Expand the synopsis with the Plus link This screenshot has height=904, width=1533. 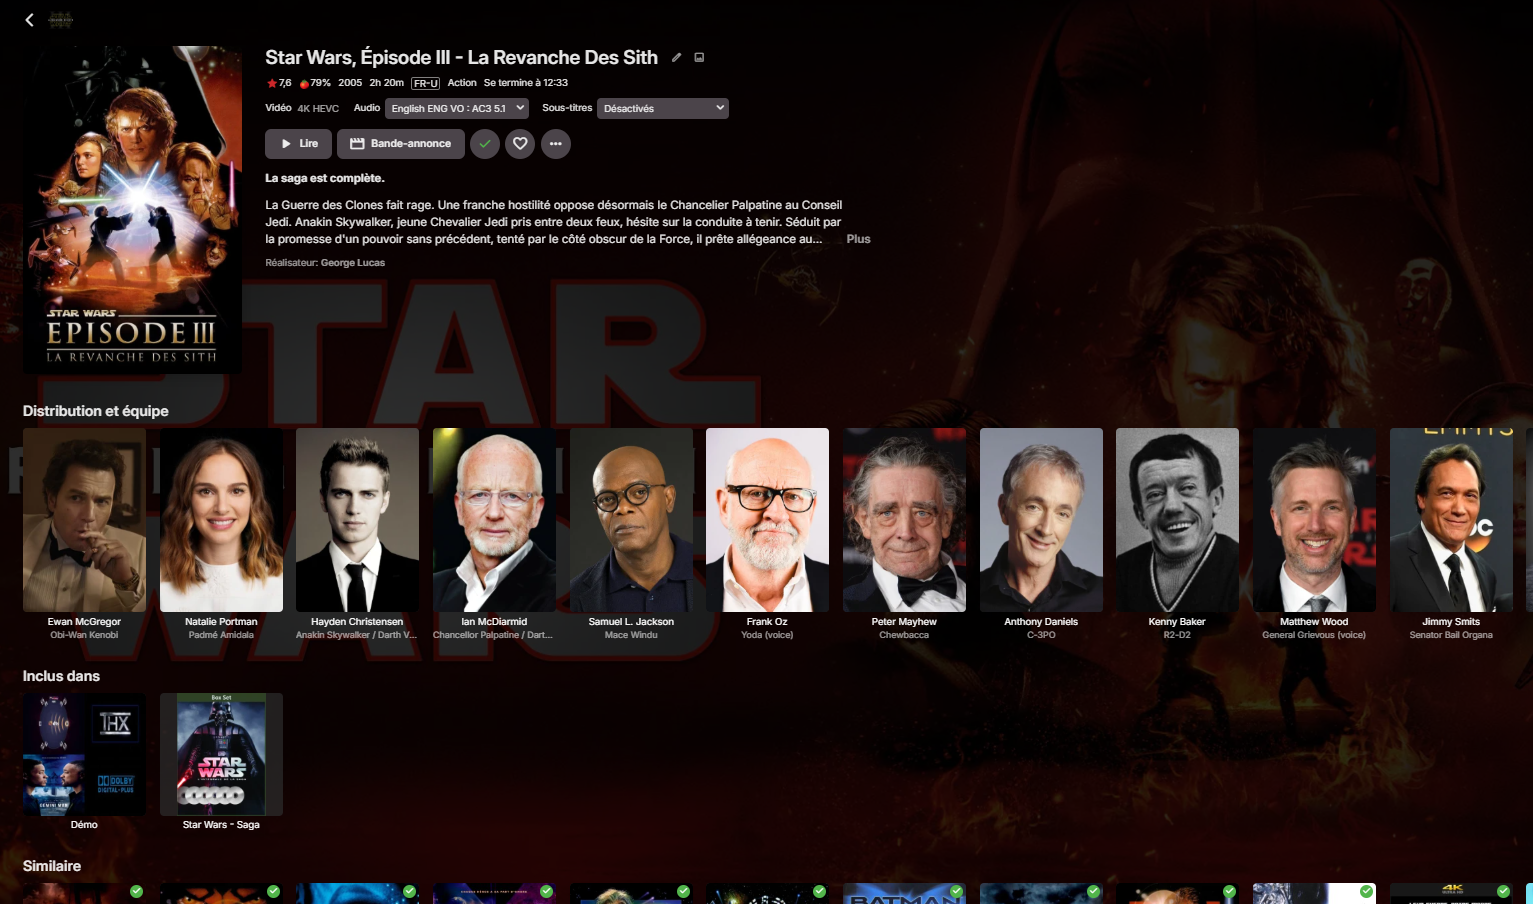(x=858, y=239)
